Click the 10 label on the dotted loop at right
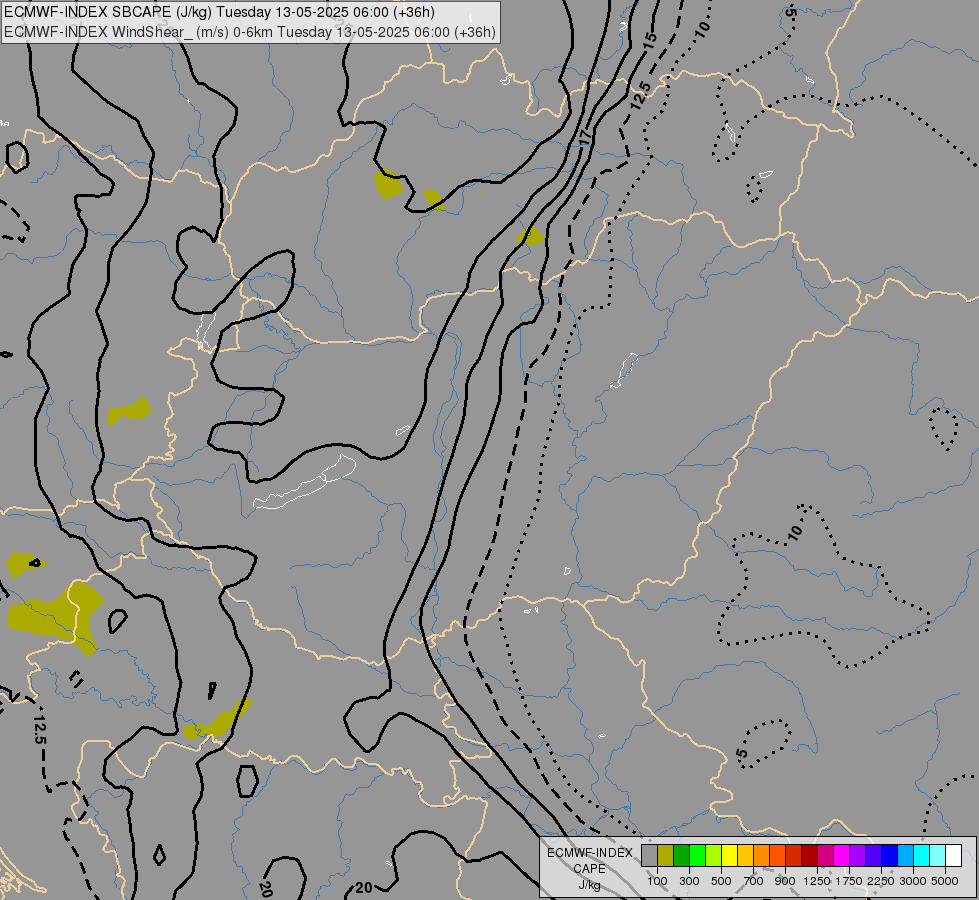This screenshot has width=979, height=900. [x=794, y=533]
